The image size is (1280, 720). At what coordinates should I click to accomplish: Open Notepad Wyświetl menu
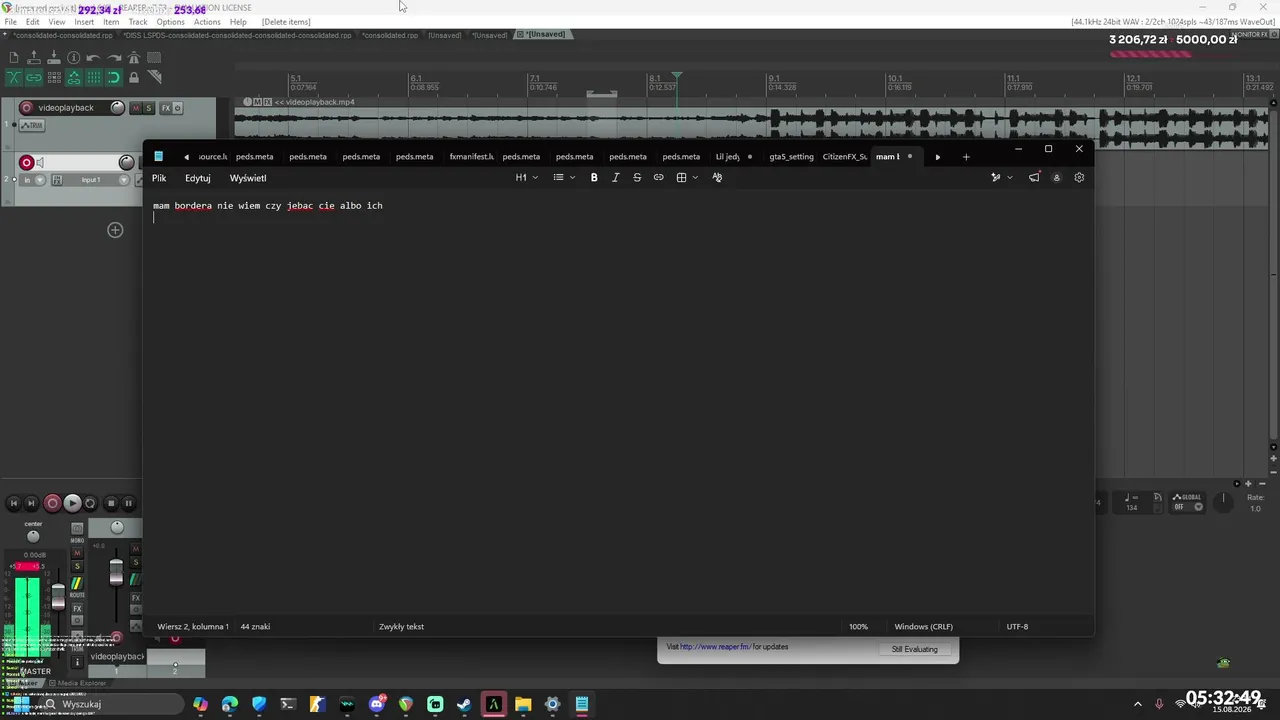tap(248, 178)
